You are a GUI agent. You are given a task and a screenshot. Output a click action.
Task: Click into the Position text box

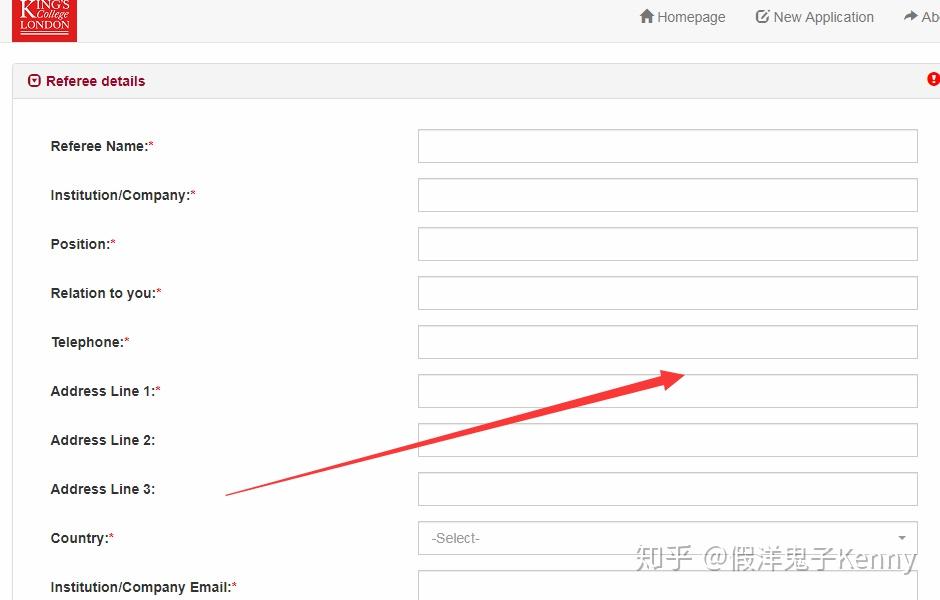point(667,244)
